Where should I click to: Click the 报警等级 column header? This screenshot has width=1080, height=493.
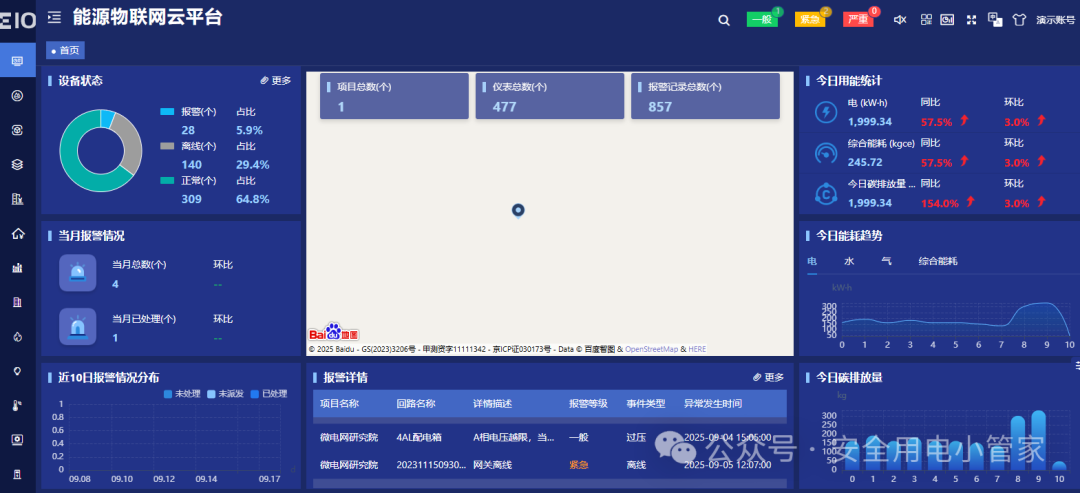(x=588, y=403)
